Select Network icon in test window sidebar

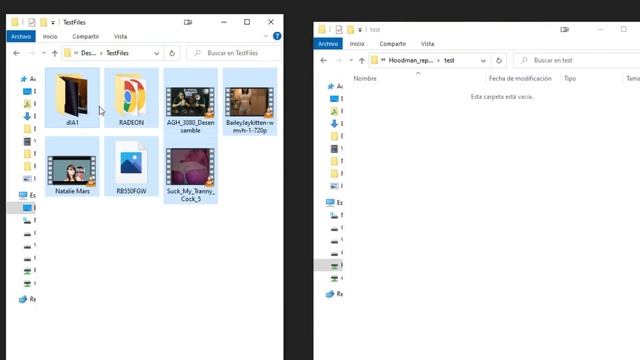(x=330, y=294)
